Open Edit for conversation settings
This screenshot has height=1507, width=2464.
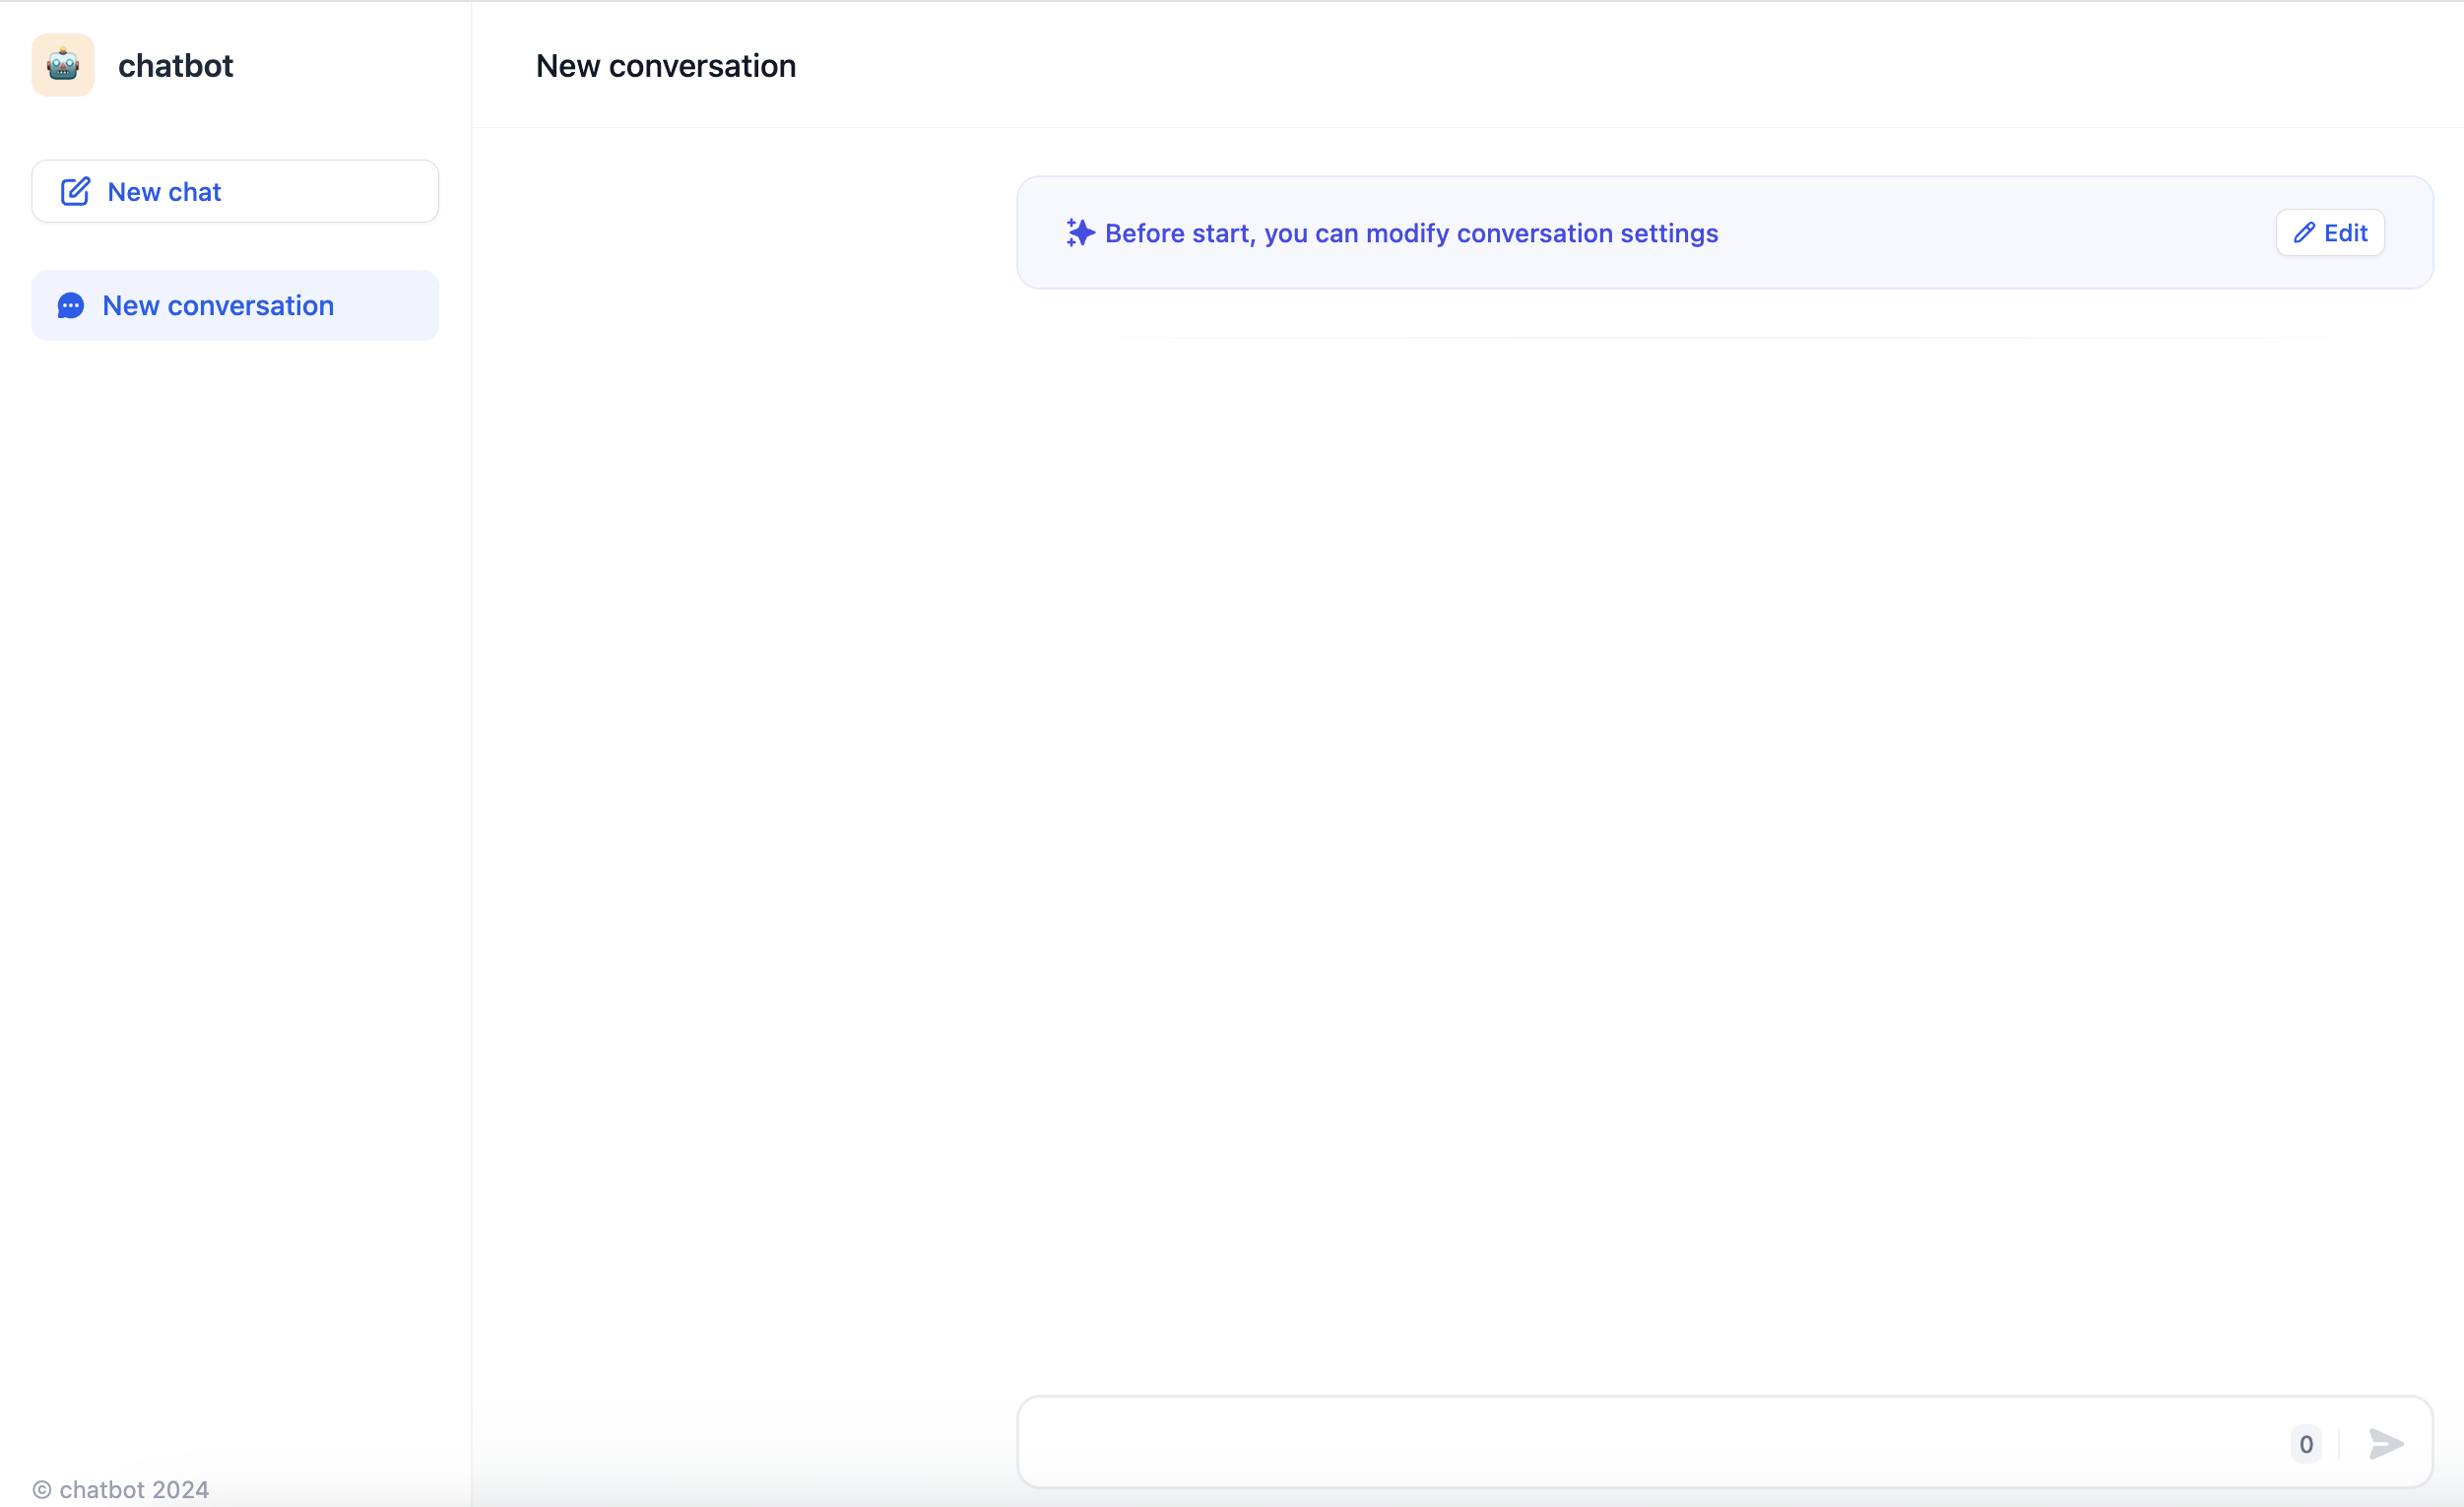(2330, 233)
